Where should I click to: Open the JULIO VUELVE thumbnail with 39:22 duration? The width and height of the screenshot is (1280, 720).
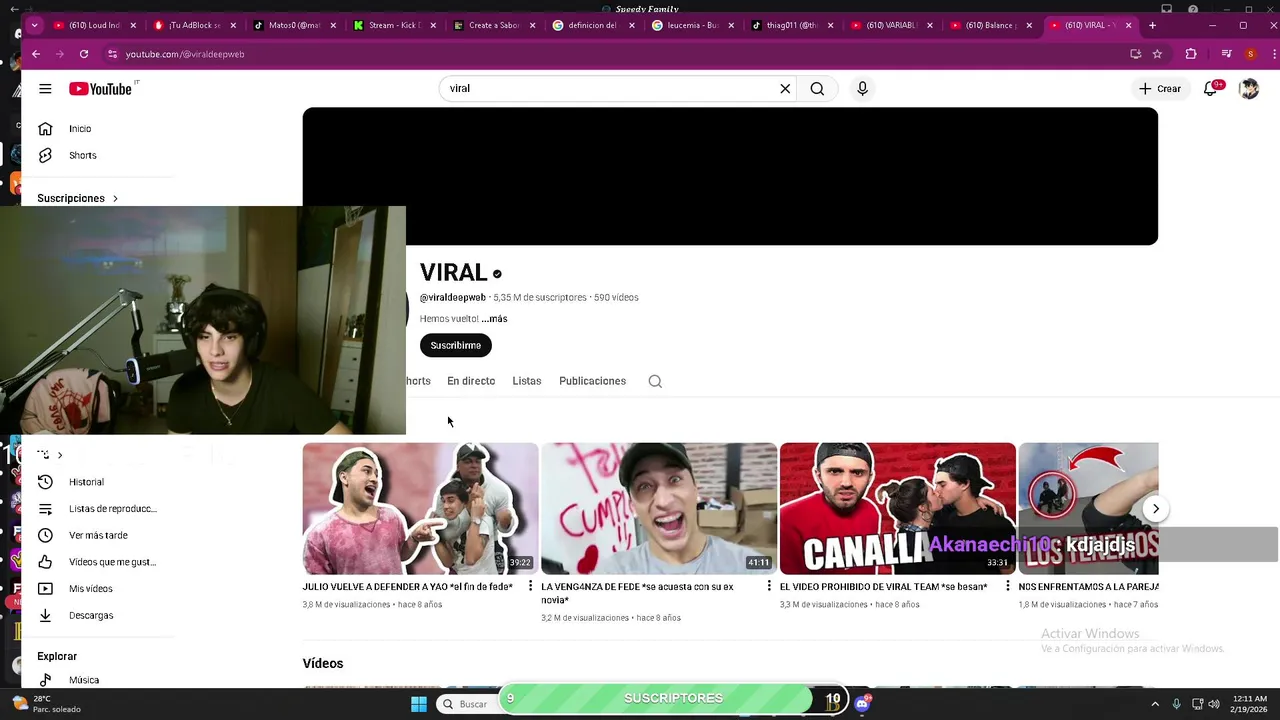(x=420, y=509)
